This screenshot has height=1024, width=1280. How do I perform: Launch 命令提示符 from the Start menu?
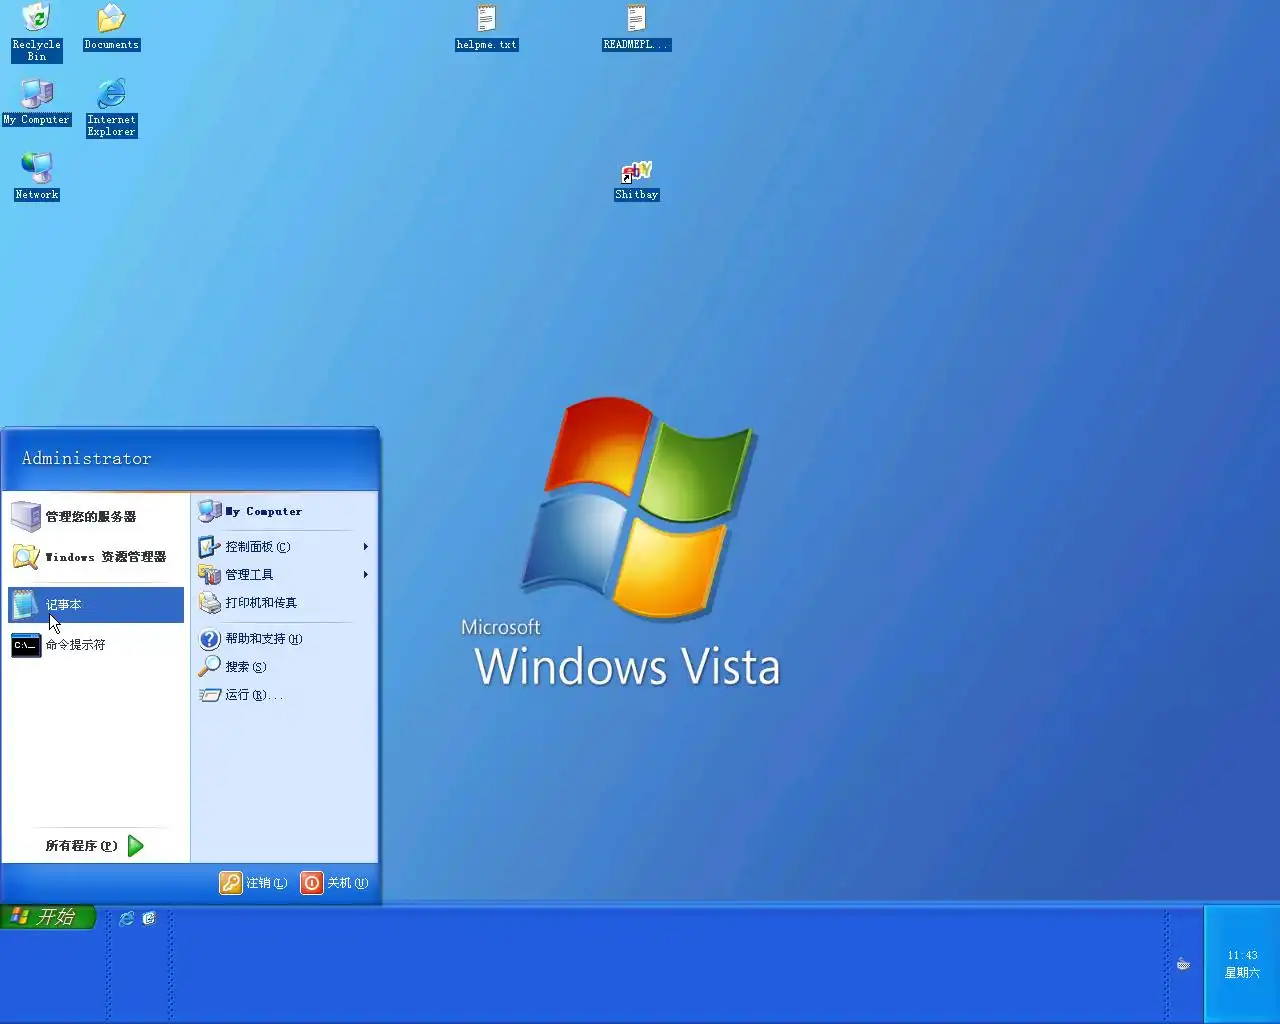point(96,645)
